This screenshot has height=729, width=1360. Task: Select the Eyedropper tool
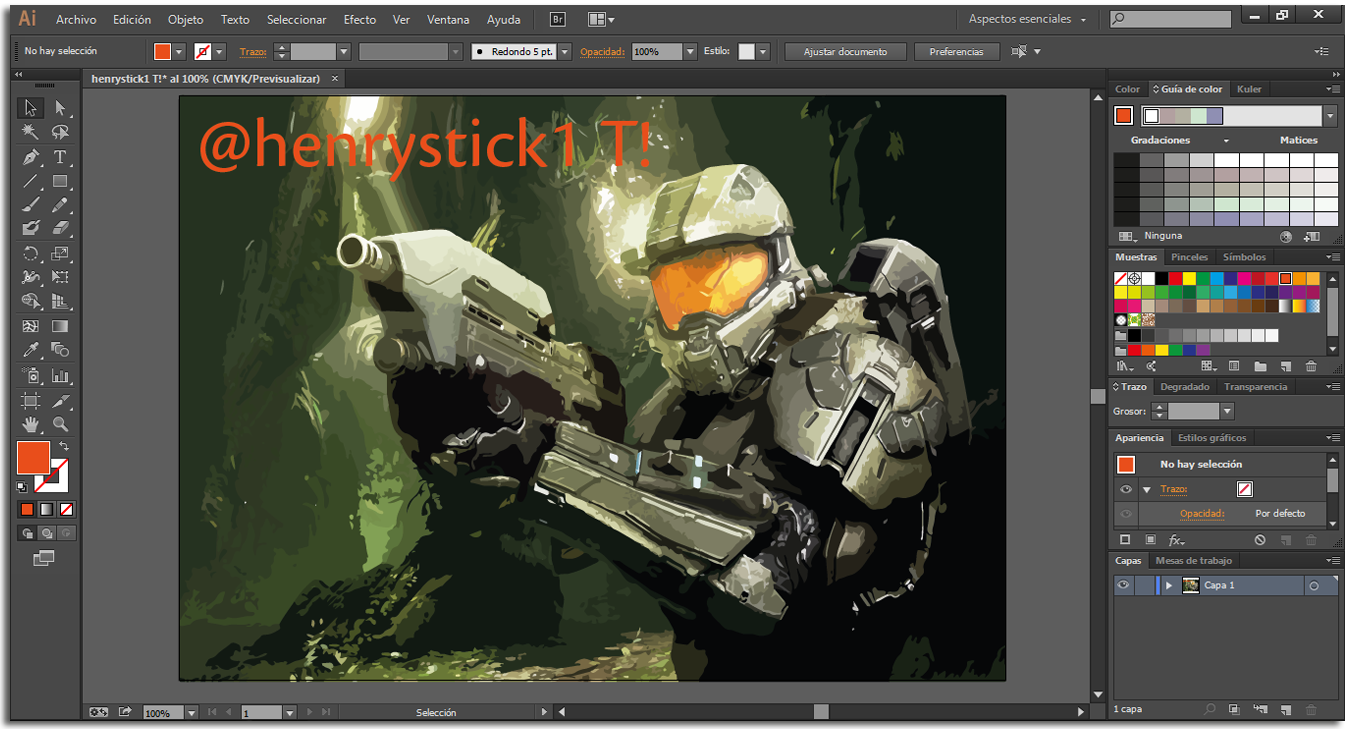coord(31,350)
